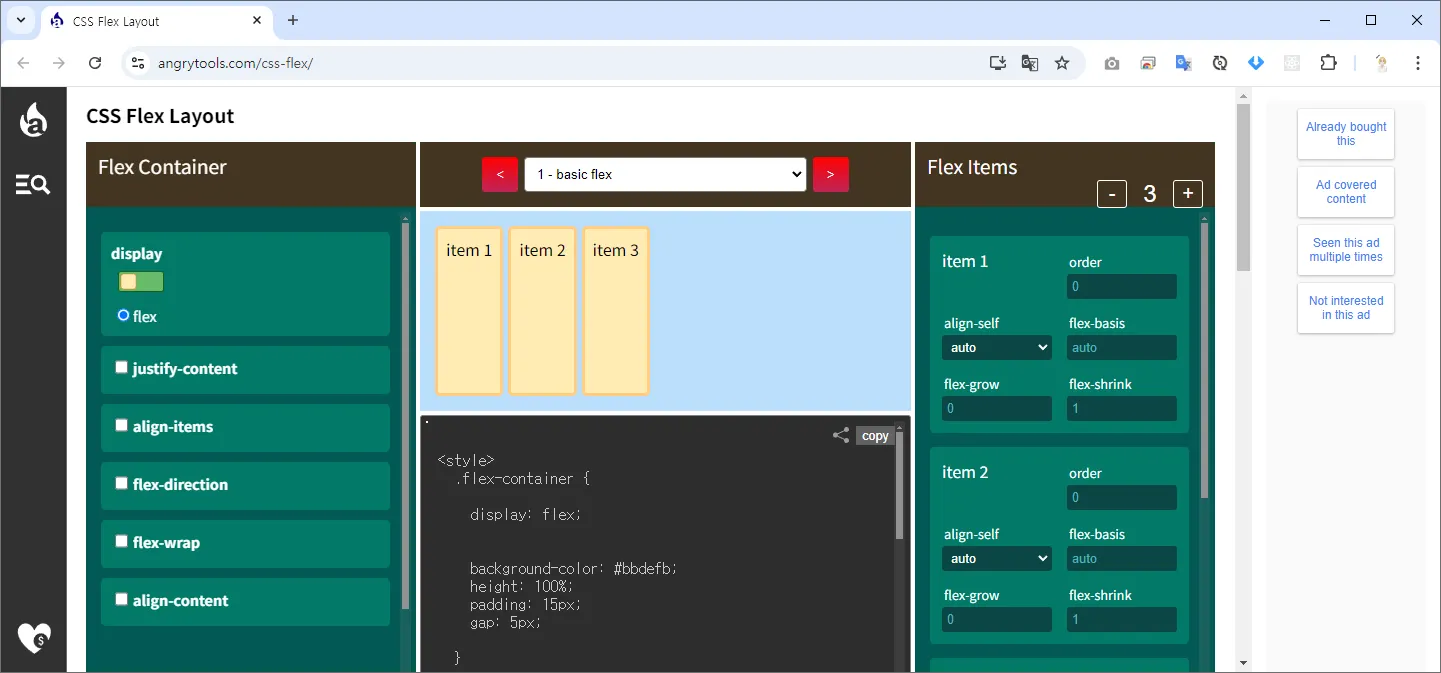Toggle the display switch
The image size is (1441, 673).
point(141,282)
